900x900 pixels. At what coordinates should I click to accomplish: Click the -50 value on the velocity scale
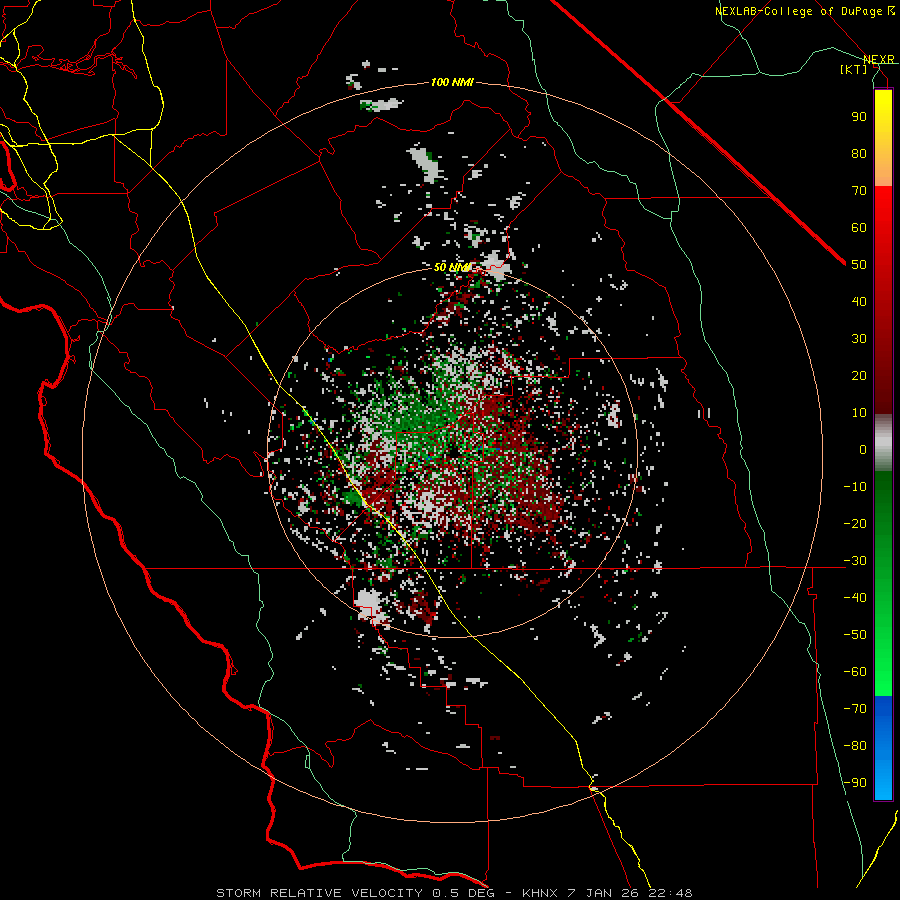tap(855, 635)
